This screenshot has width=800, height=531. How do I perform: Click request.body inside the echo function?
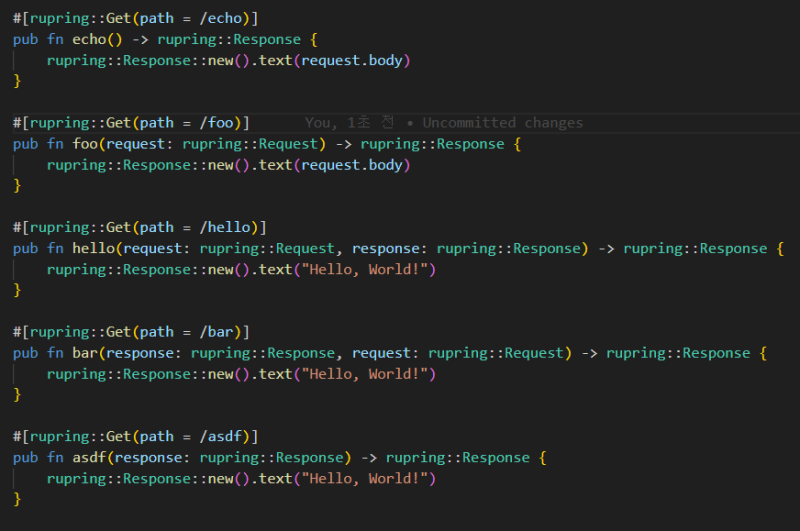pos(355,60)
